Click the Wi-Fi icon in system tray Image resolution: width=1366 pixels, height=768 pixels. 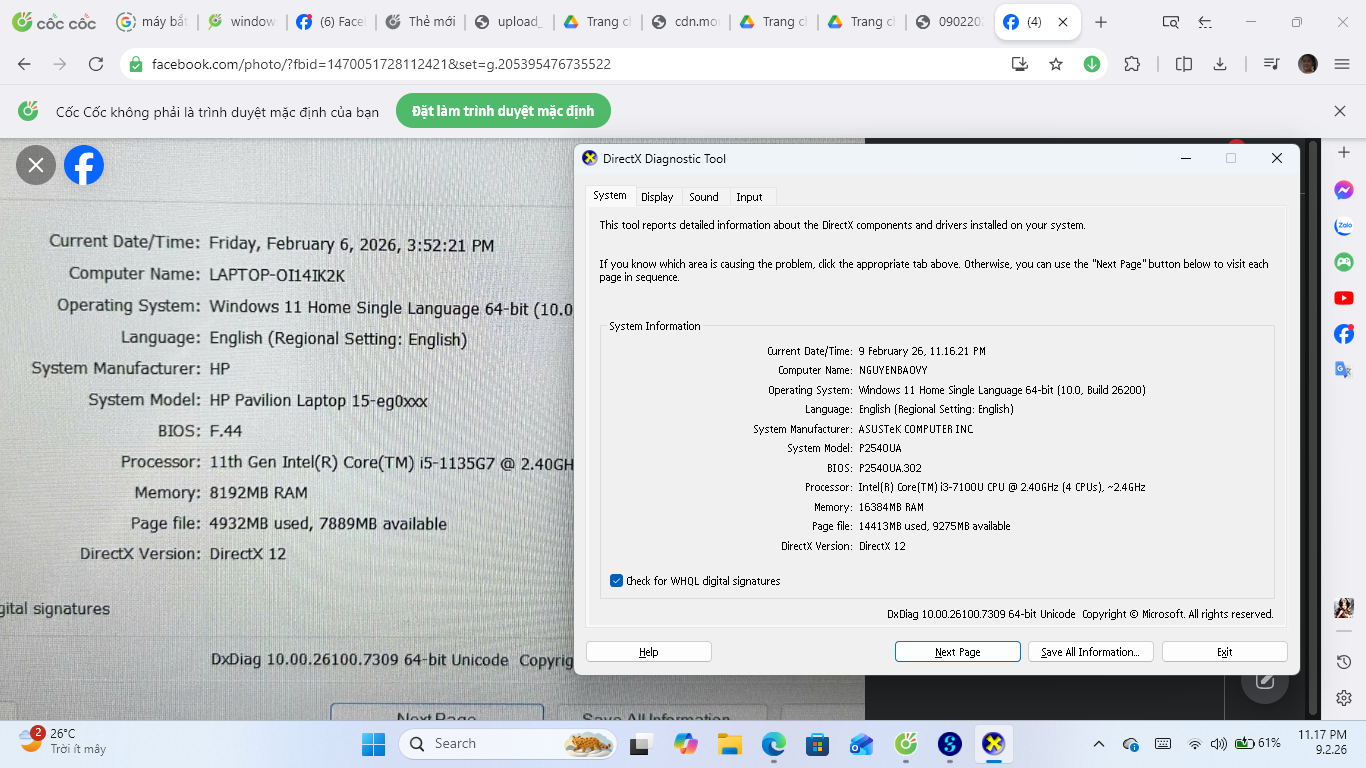click(x=1194, y=743)
